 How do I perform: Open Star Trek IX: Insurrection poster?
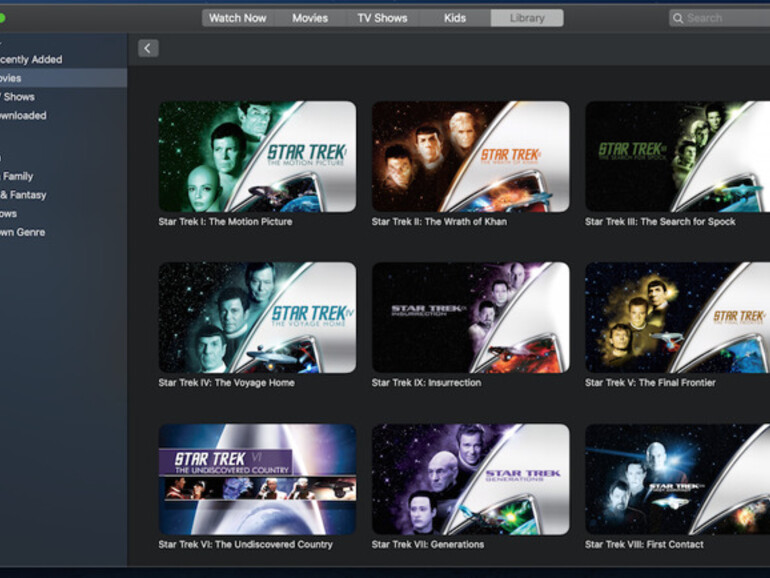click(x=470, y=317)
